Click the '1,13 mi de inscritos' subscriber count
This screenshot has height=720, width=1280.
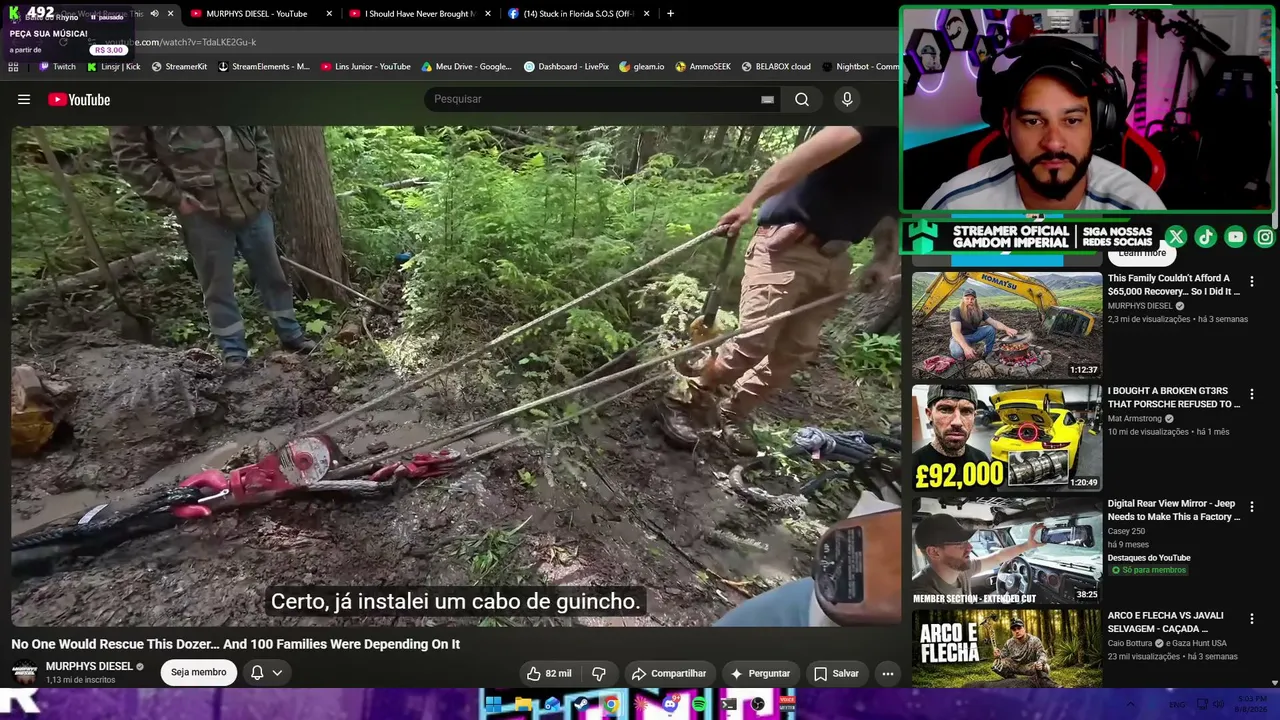(80, 680)
